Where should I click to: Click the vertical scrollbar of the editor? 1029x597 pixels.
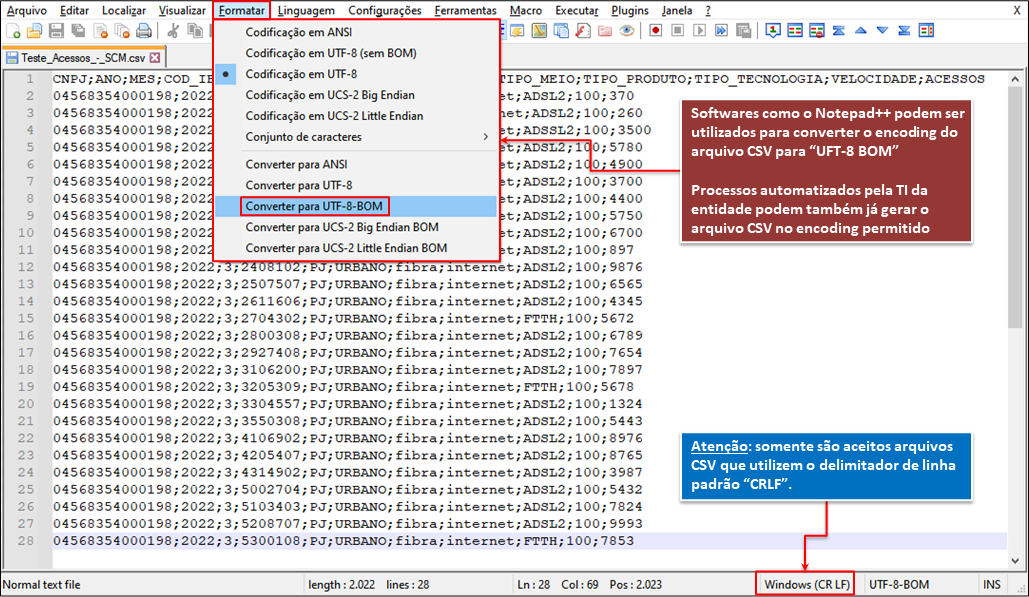click(1015, 300)
